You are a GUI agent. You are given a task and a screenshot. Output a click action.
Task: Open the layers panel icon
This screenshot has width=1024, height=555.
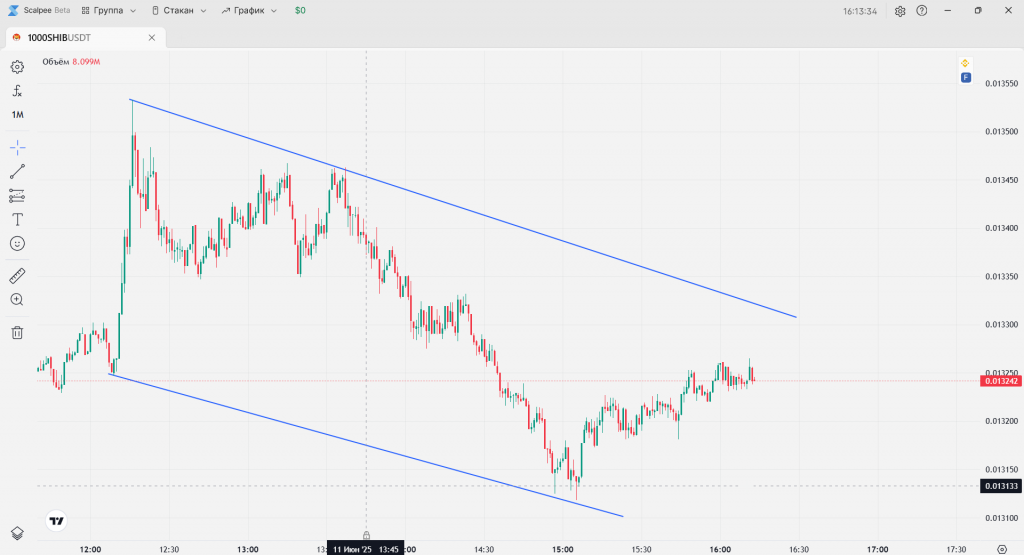tap(17, 533)
